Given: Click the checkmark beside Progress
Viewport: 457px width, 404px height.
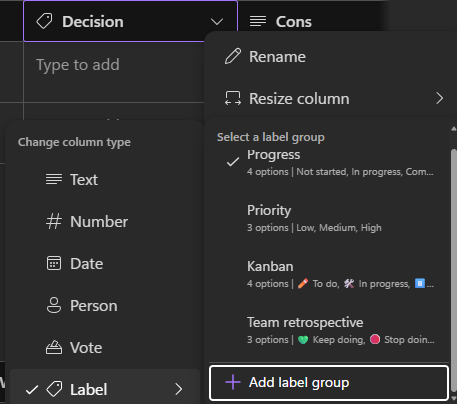Looking at the screenshot, I should (233, 162).
